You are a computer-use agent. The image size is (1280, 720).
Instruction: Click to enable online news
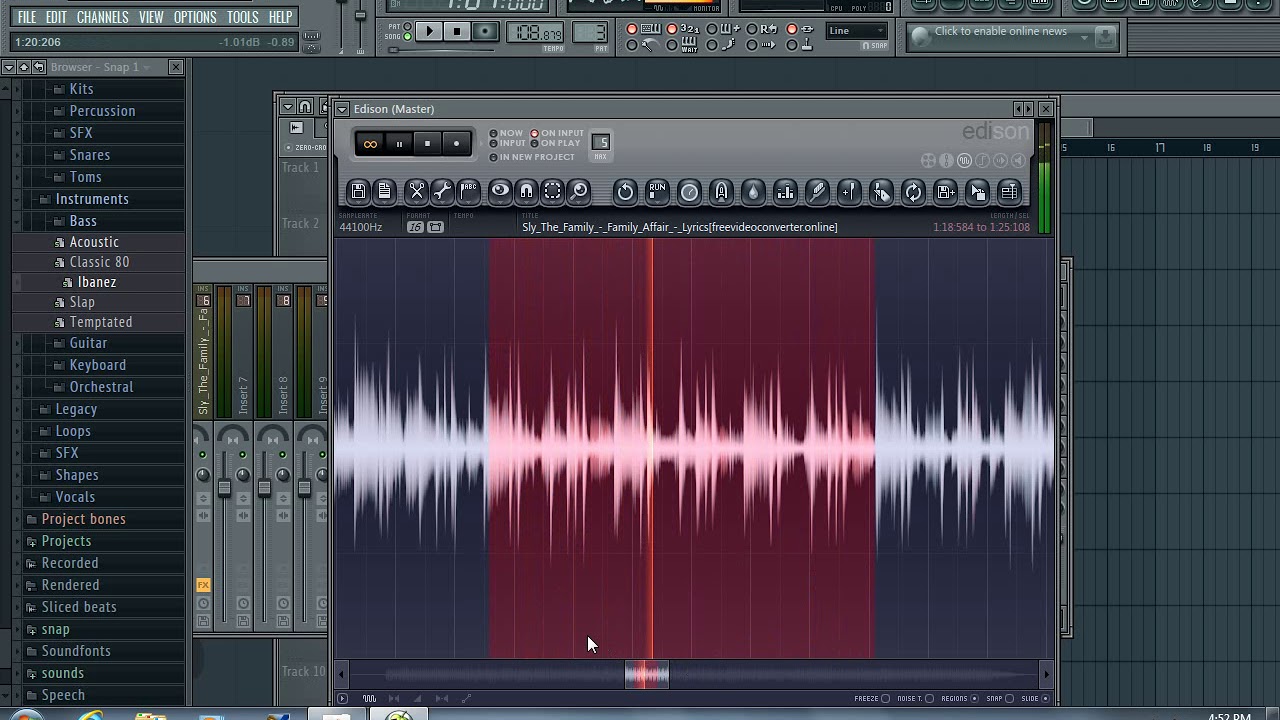[1000, 32]
